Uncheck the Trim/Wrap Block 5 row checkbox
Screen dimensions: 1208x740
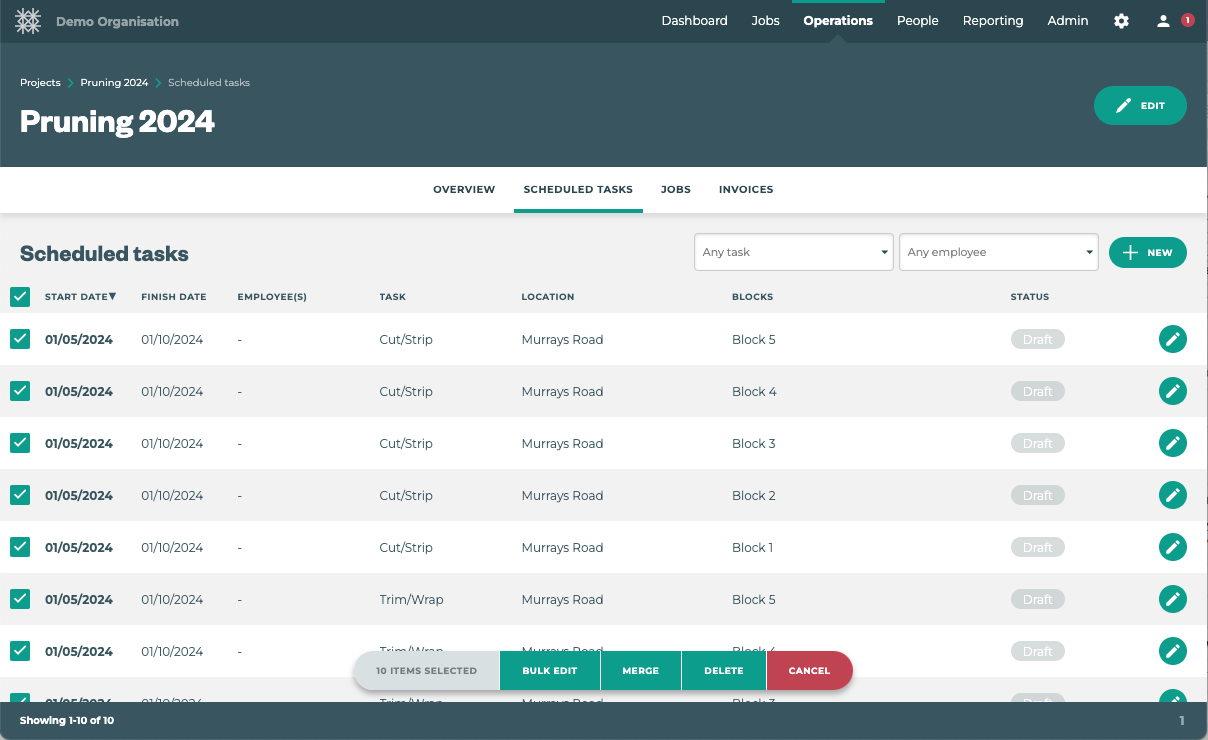[x=20, y=599]
